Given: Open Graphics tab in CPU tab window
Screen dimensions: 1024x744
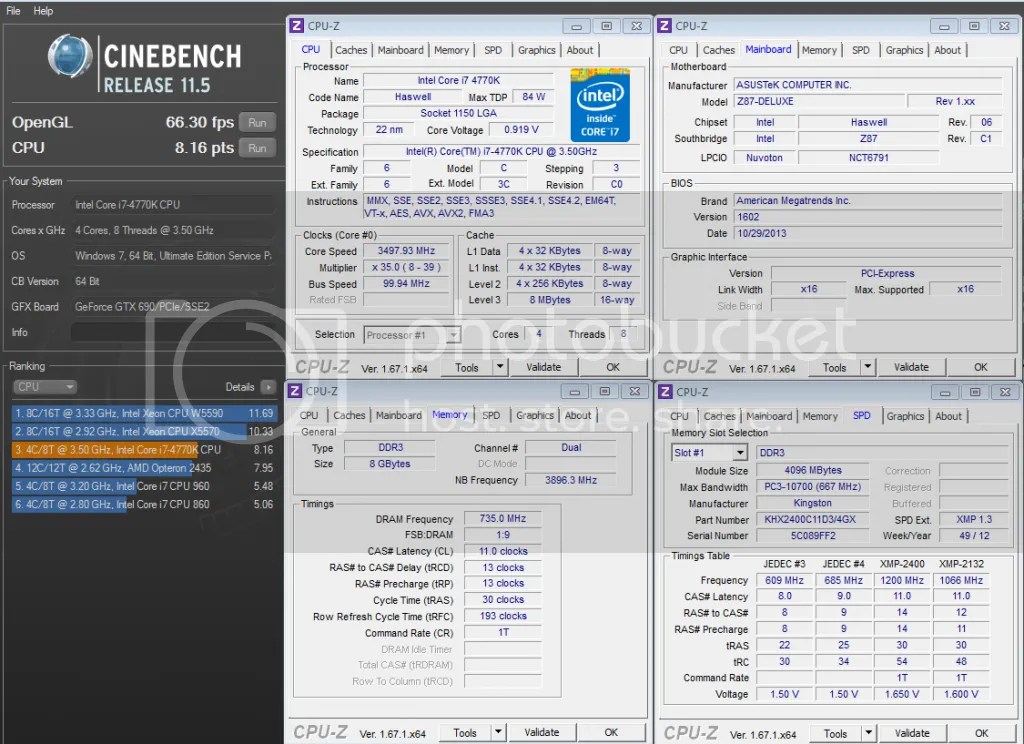Looking at the screenshot, I should (536, 50).
